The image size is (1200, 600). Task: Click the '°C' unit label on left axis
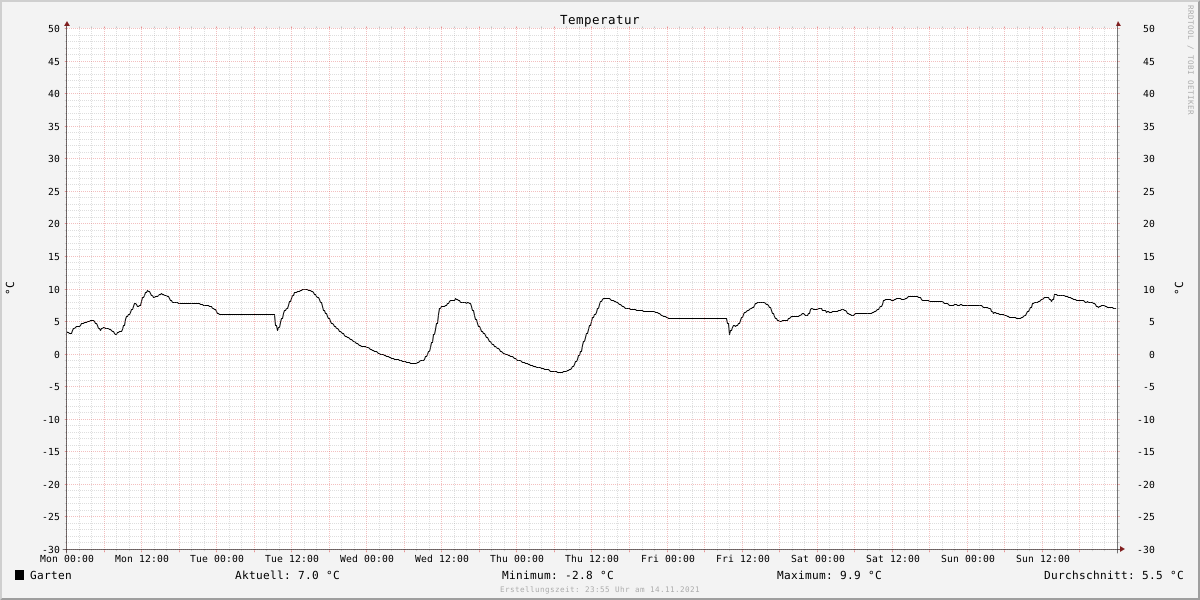[10, 288]
